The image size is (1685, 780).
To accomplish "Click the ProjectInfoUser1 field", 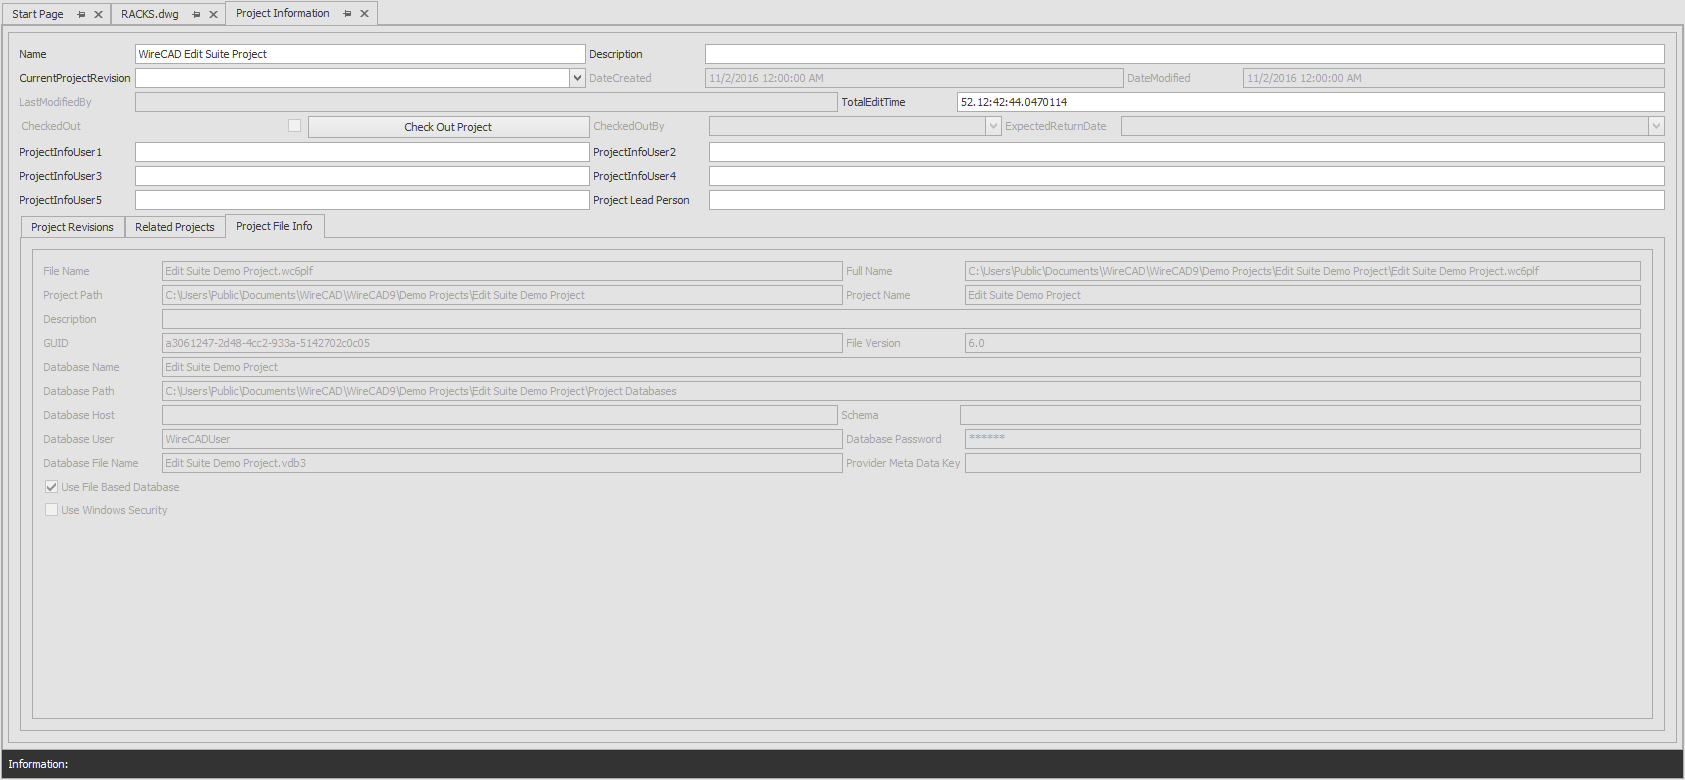I will coord(362,152).
